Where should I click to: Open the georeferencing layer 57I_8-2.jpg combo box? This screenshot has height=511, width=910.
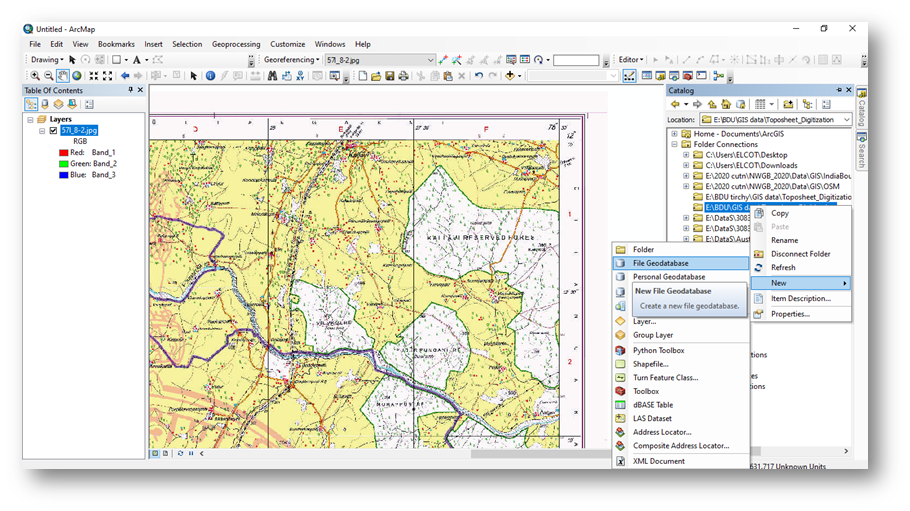coord(380,60)
